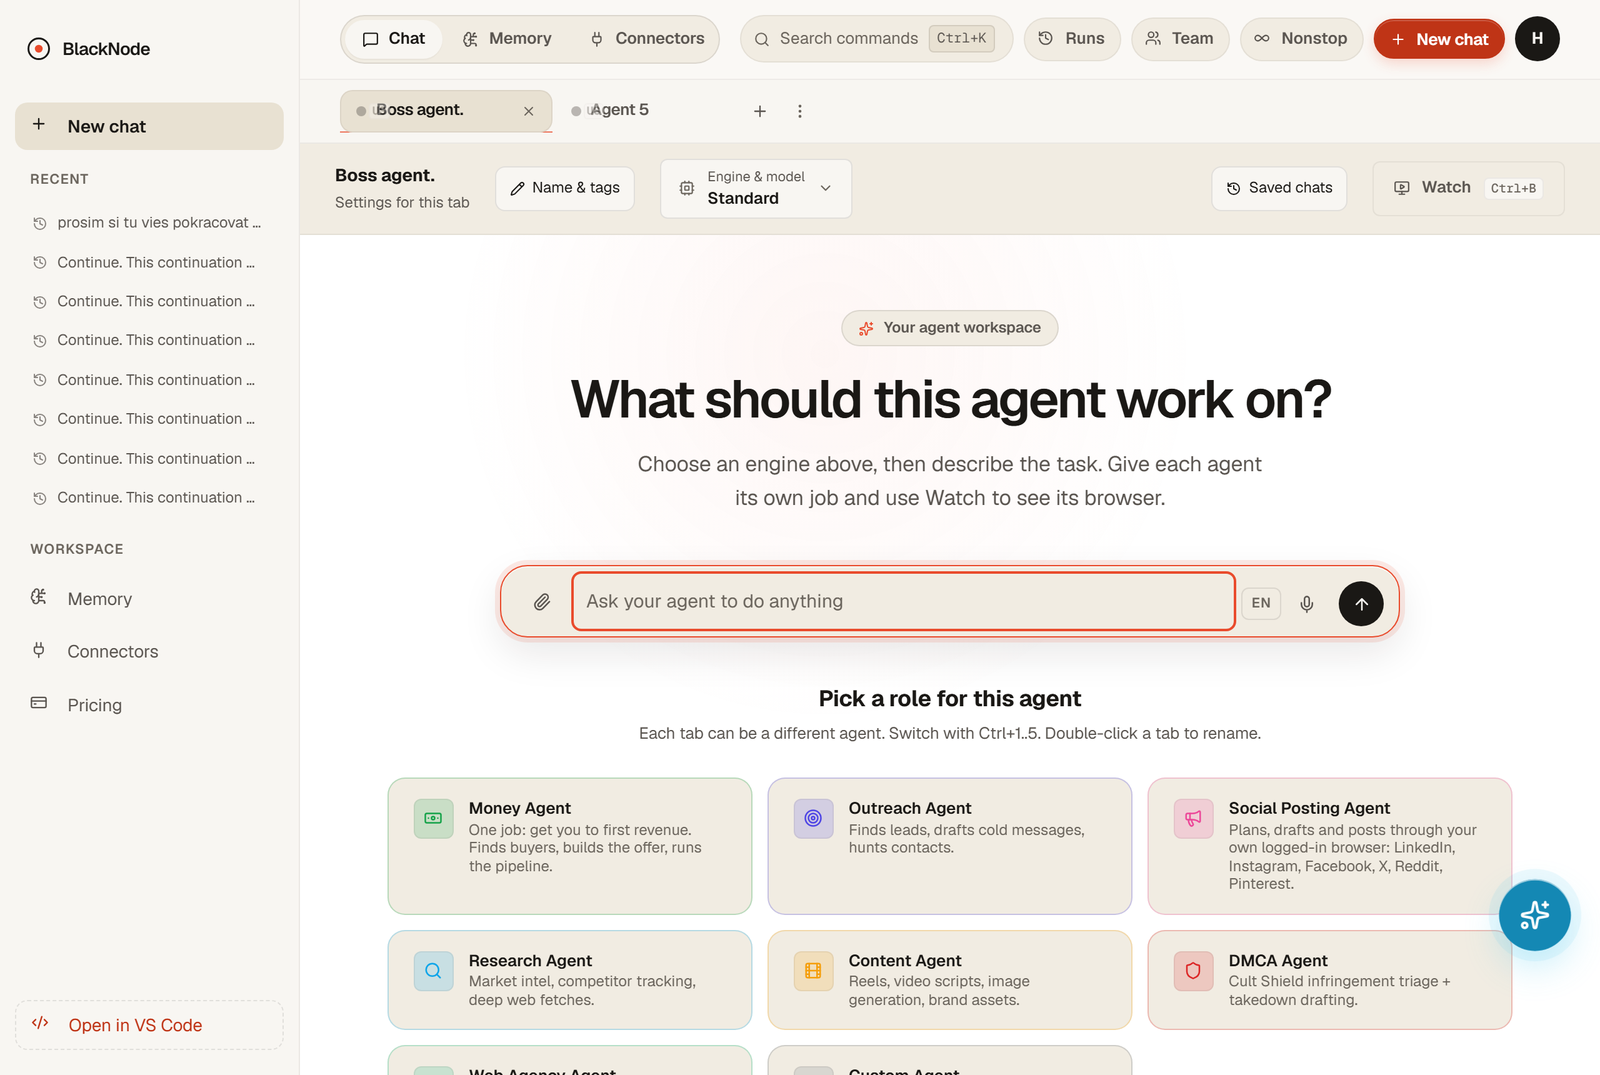Screen dimensions: 1600x1075
Task: Click the 'Your agent workspace' badge
Action: coord(950,328)
